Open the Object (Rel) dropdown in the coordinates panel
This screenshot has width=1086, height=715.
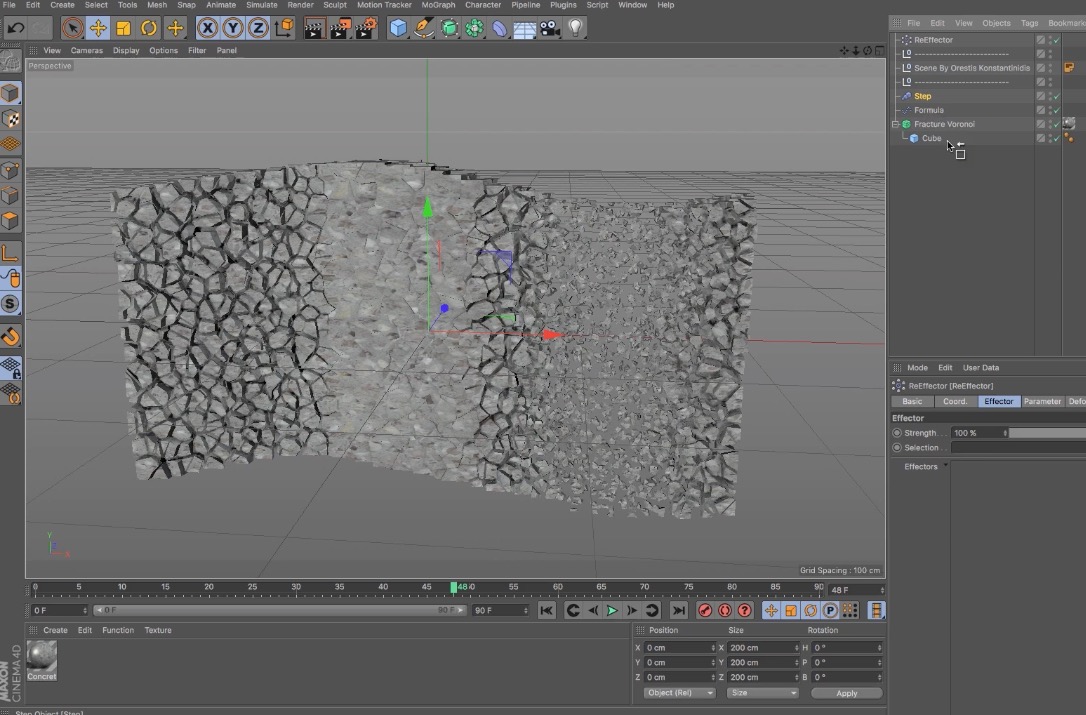click(x=678, y=692)
